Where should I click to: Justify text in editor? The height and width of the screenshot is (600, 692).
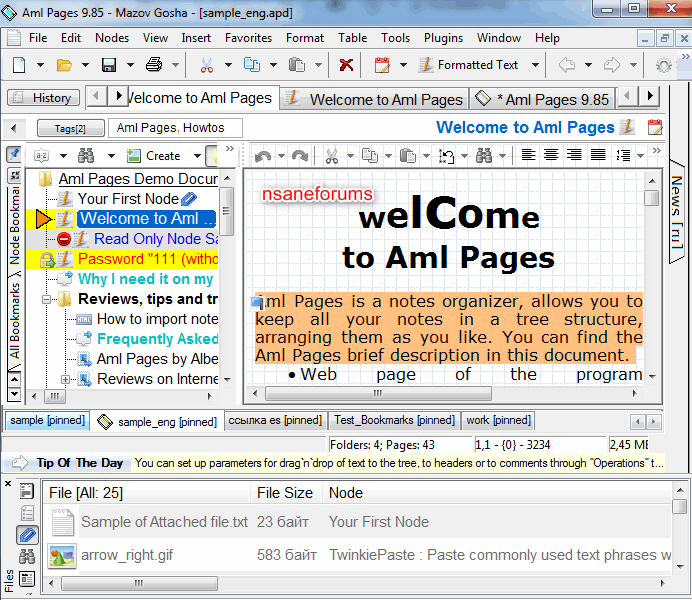[x=598, y=155]
